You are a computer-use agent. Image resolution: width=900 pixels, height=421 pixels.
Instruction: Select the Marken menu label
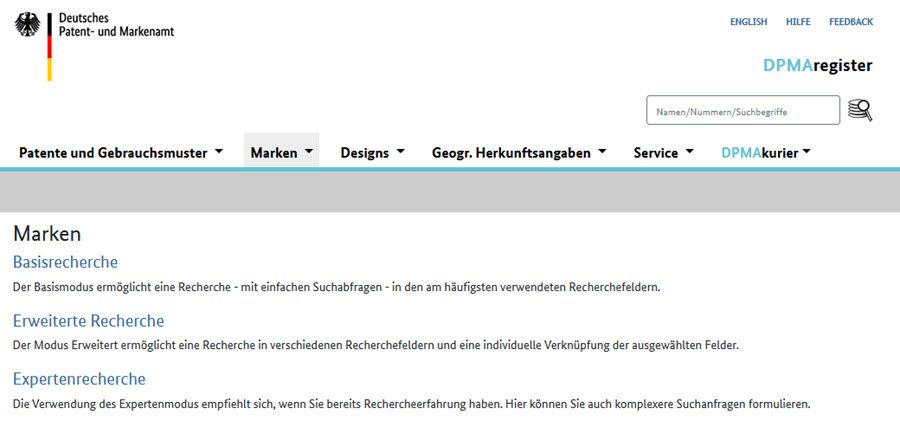click(x=274, y=153)
